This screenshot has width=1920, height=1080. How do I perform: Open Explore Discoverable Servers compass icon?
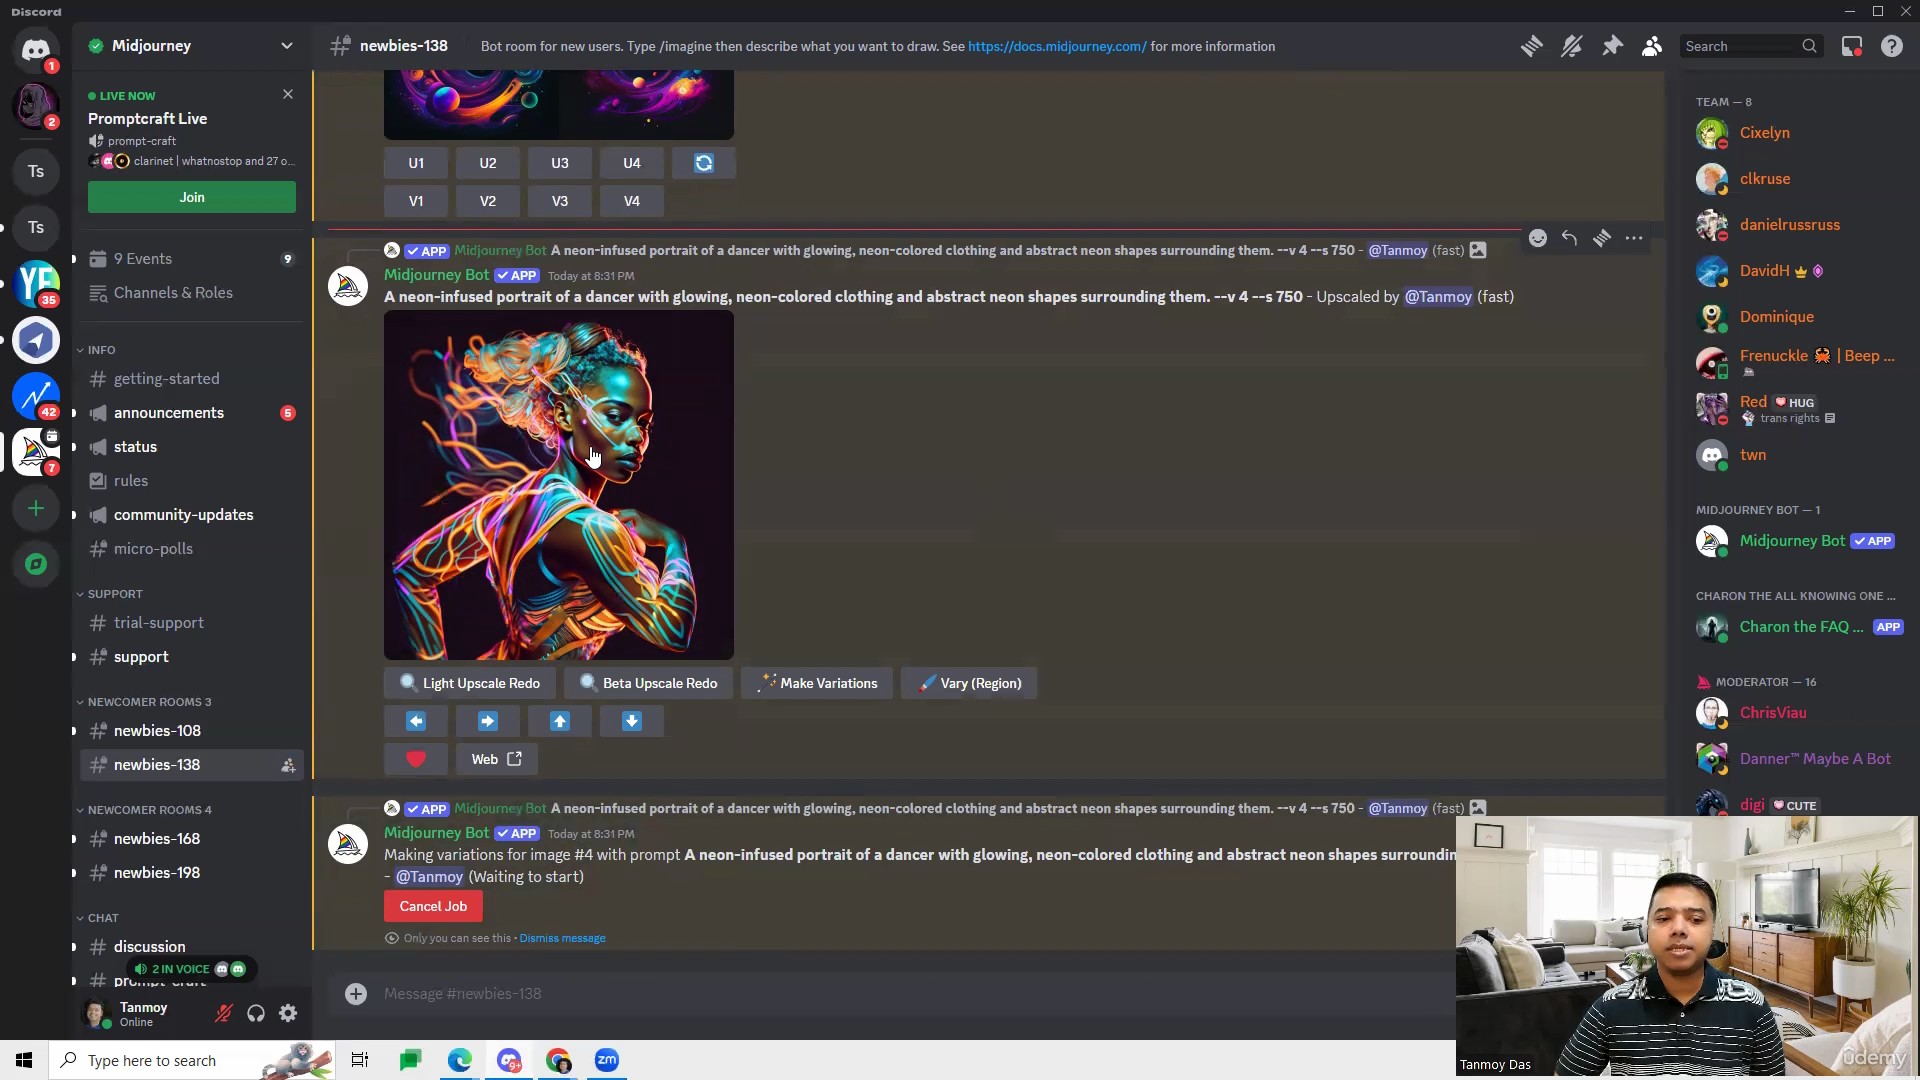tap(36, 564)
